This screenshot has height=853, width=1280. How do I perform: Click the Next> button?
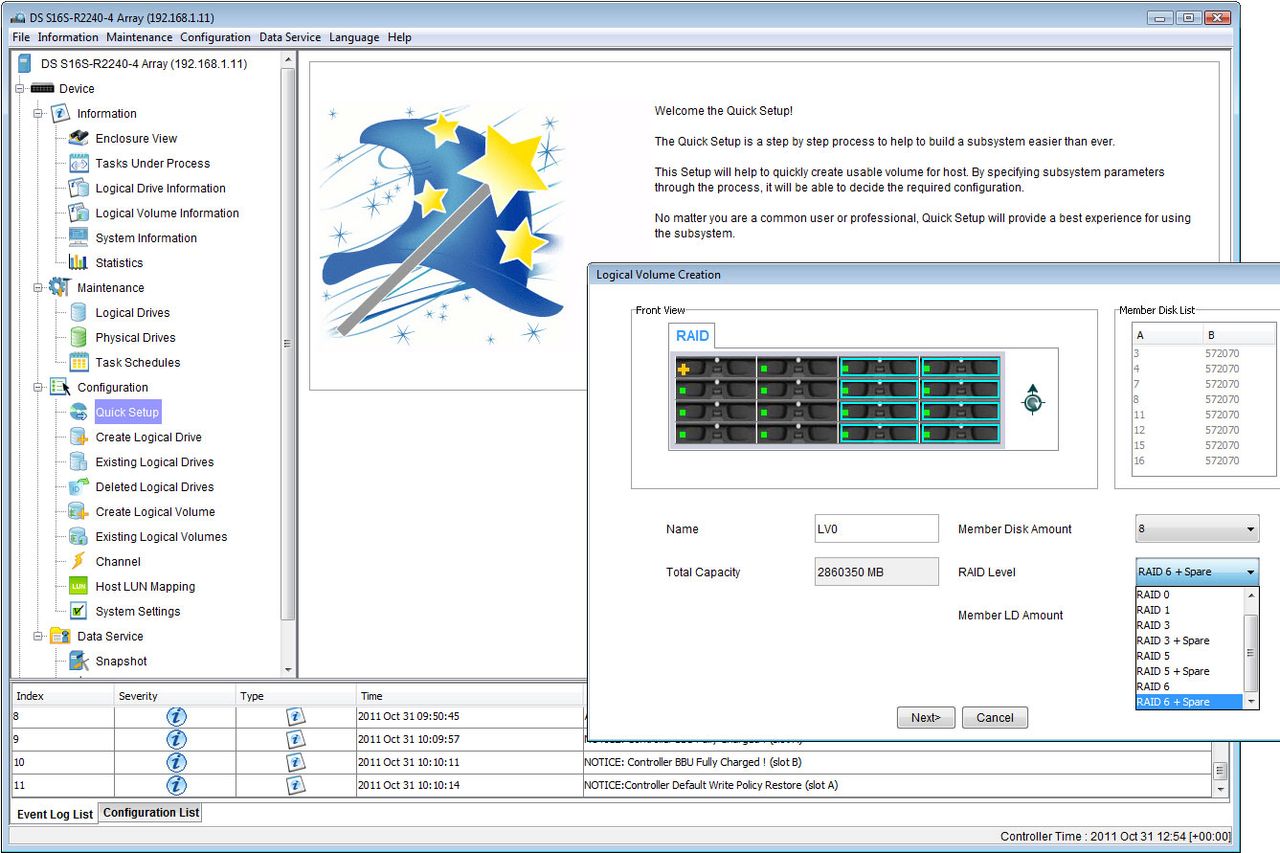point(926,718)
